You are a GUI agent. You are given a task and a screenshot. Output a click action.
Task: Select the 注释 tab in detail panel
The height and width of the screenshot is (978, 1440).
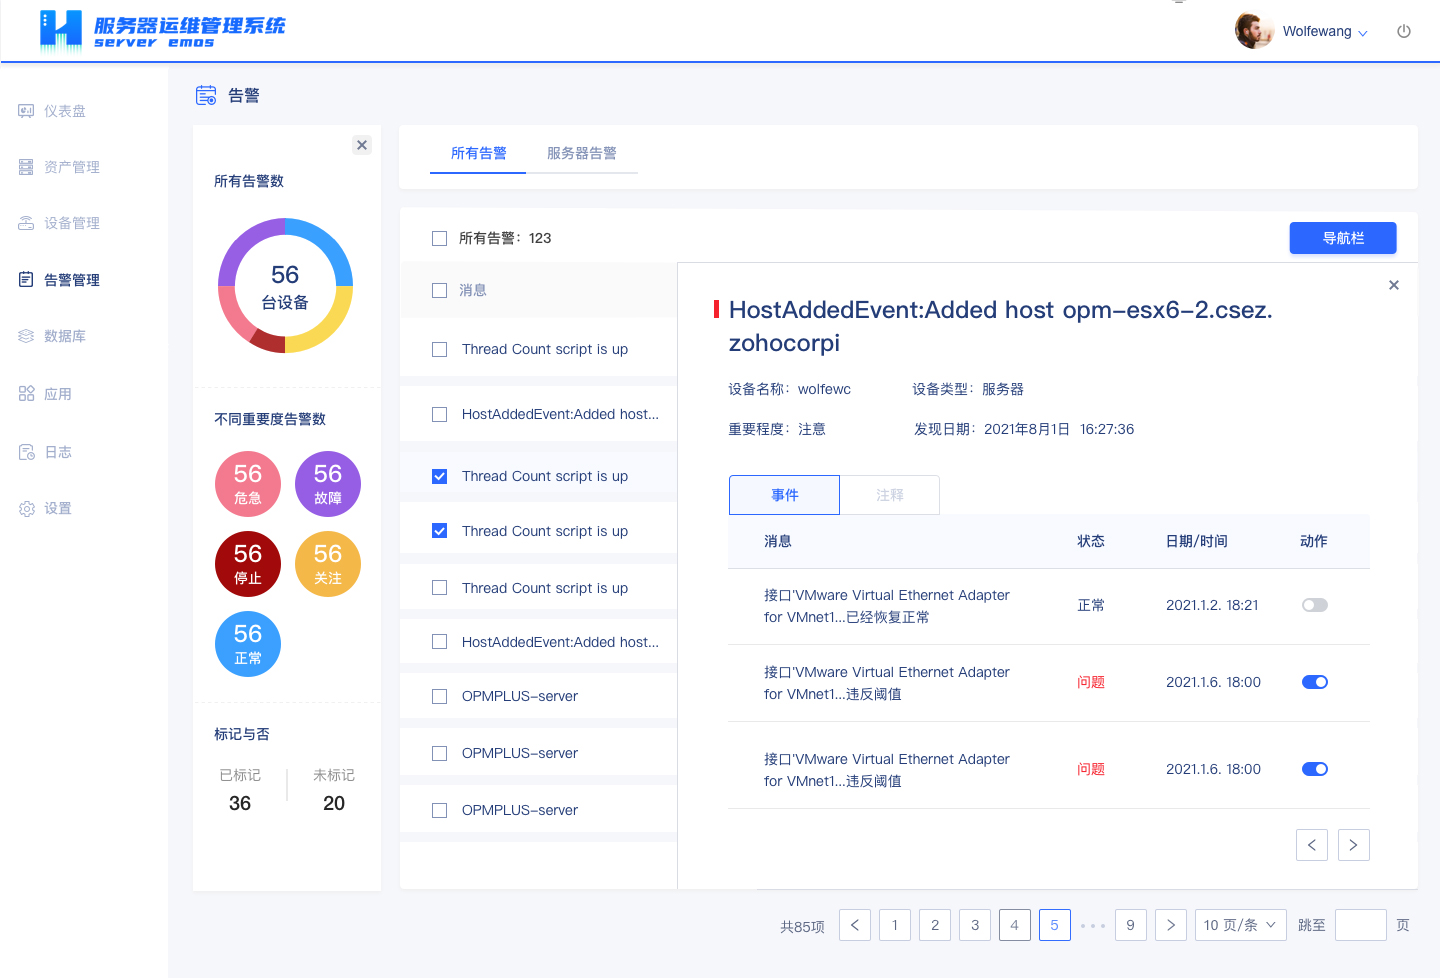click(889, 495)
